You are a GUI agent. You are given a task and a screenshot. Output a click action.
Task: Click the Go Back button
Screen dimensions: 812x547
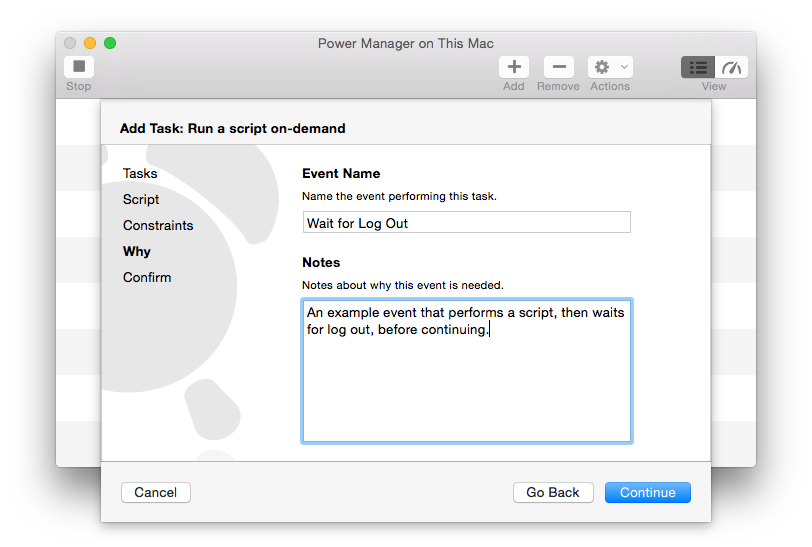(x=553, y=492)
